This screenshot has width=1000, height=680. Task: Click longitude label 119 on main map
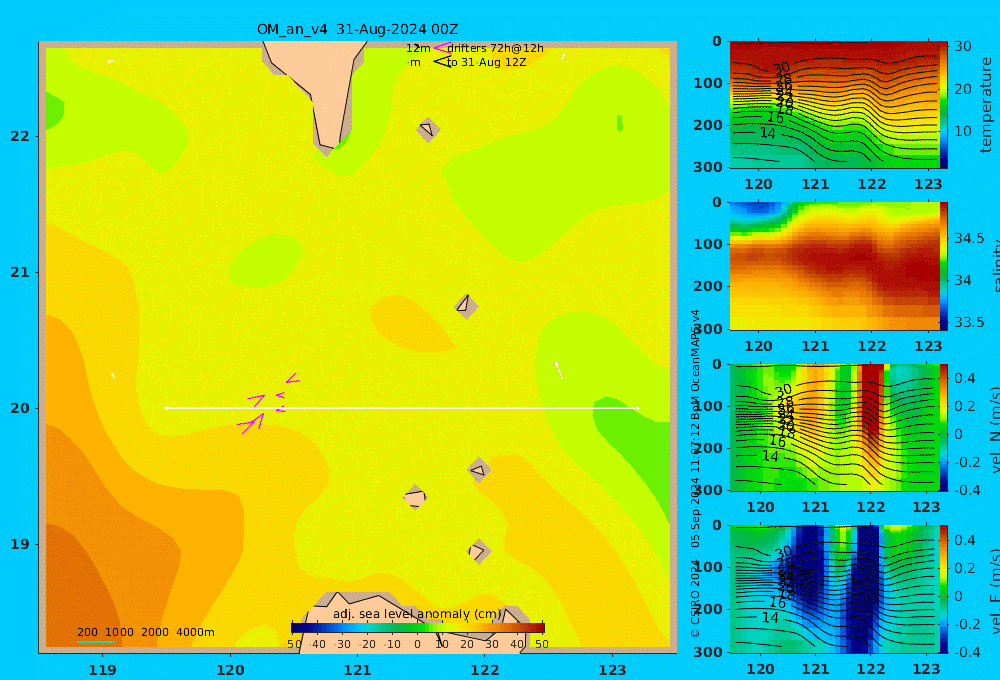(102, 670)
